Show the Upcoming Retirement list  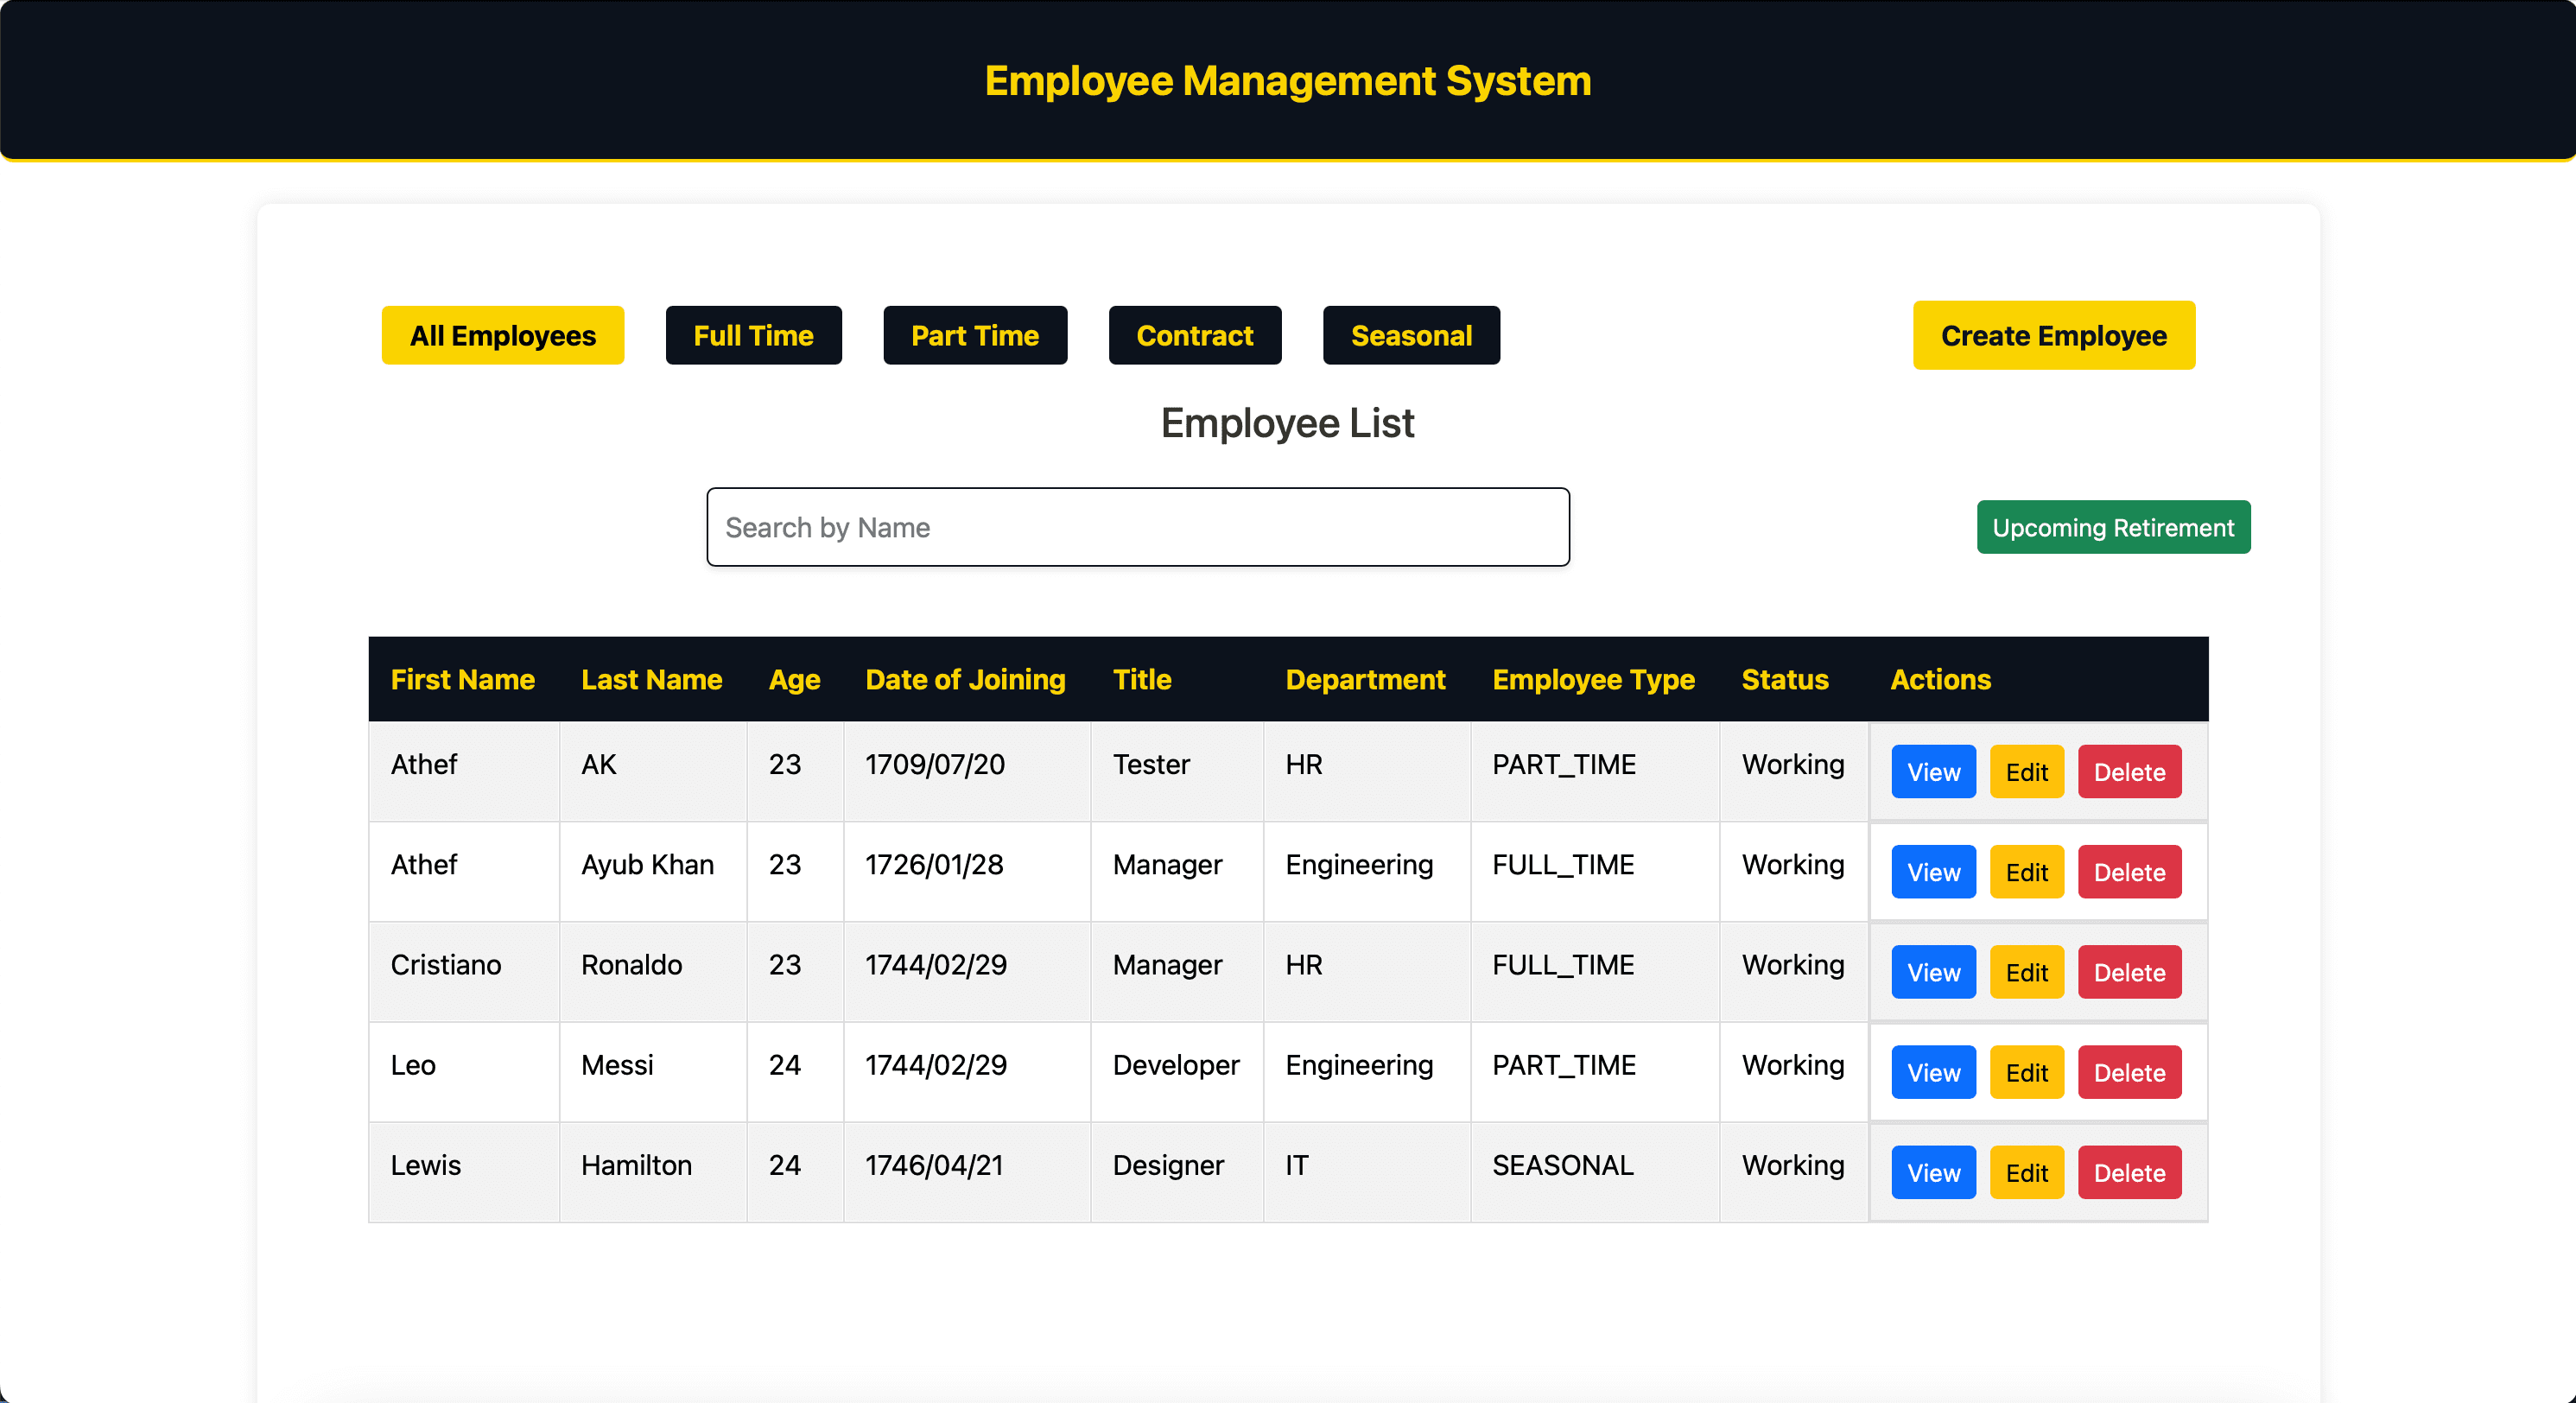pos(2113,527)
